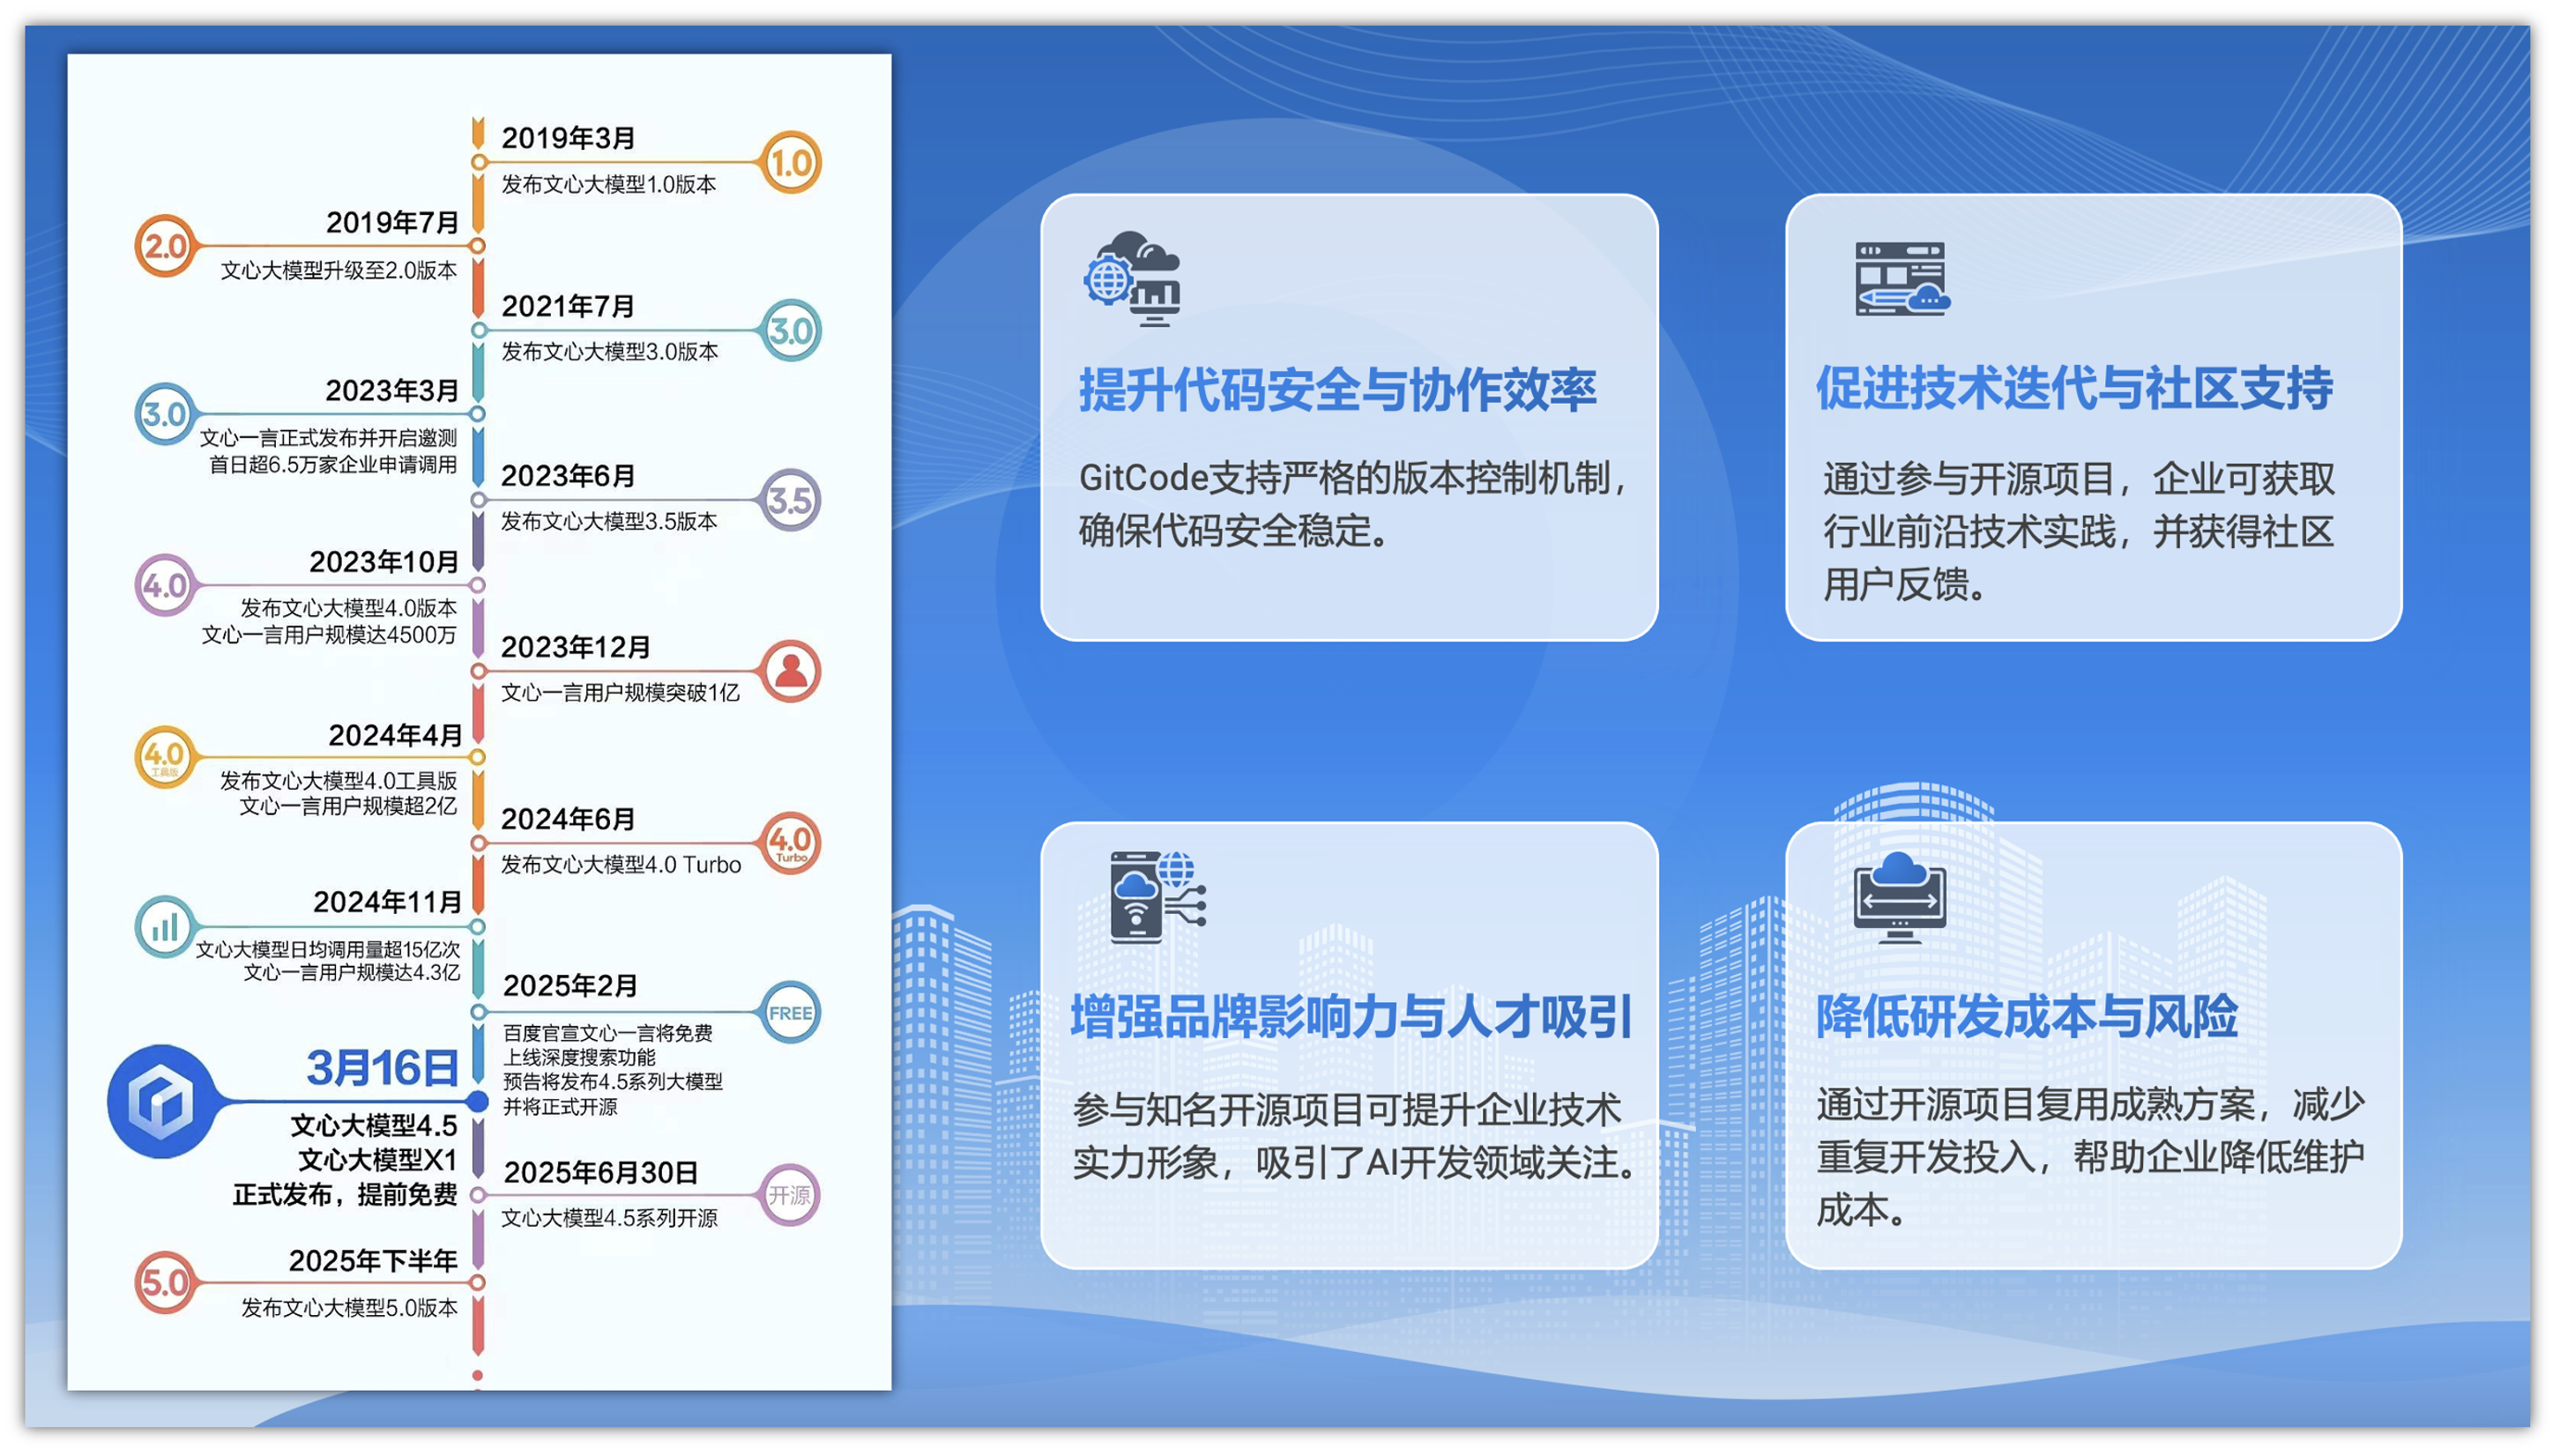The width and height of the screenshot is (2553, 1456).
Task: Click the red user icon at 2023年12月
Action: pyautogui.click(x=790, y=671)
